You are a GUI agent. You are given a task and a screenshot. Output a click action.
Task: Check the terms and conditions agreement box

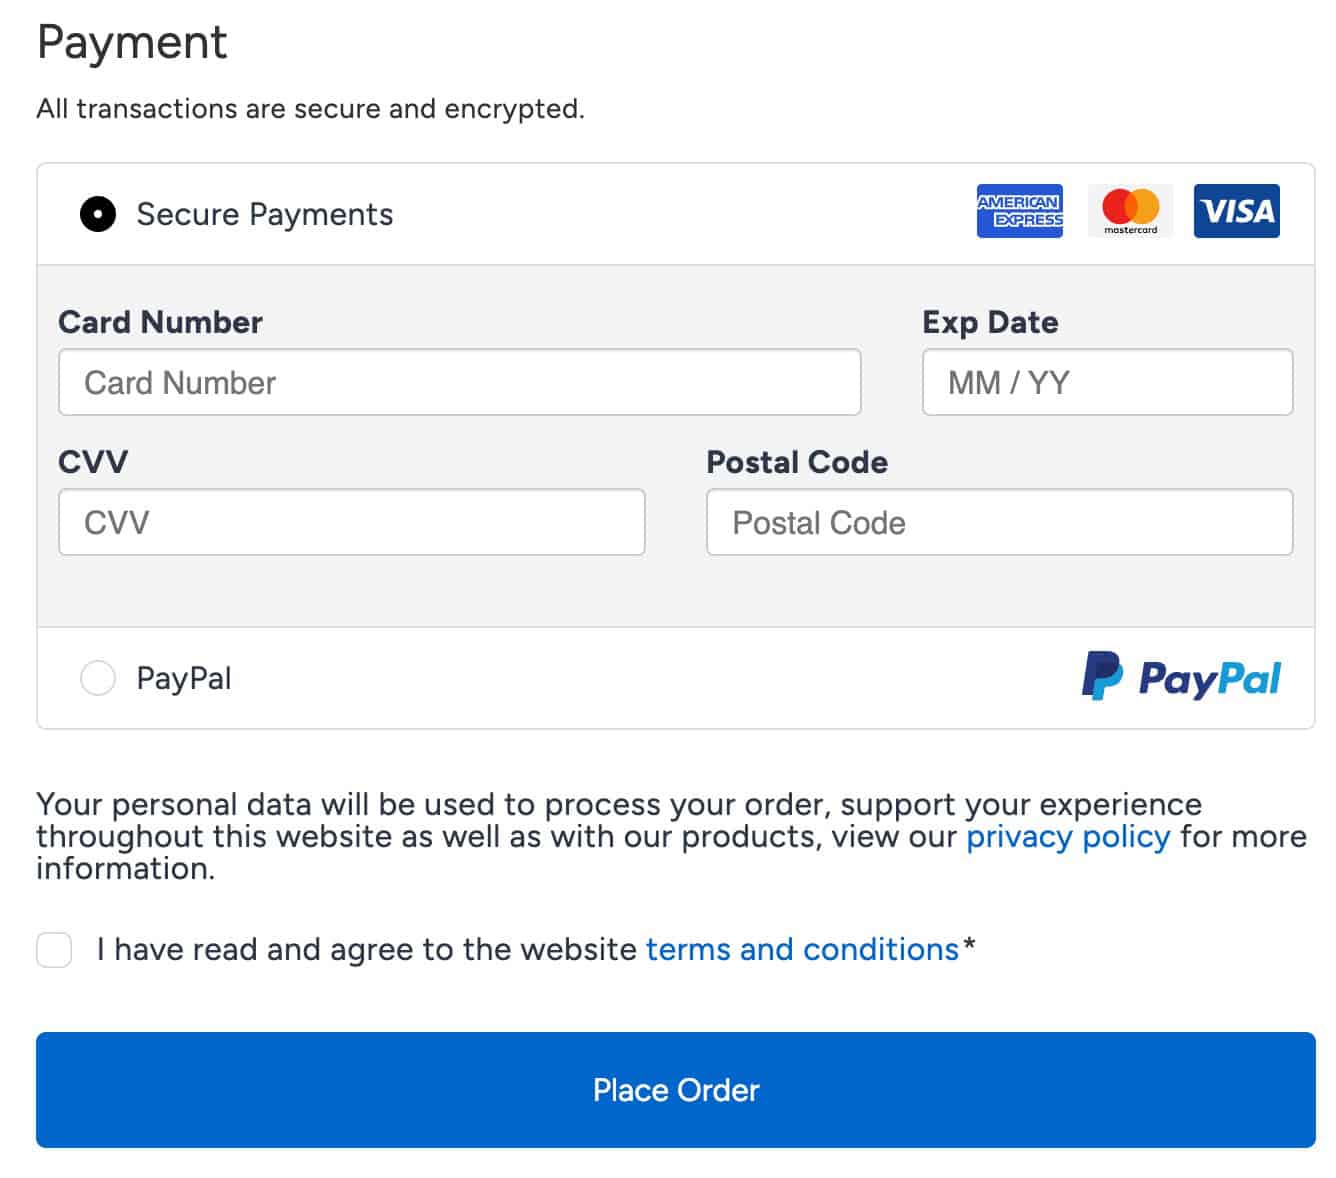[54, 949]
